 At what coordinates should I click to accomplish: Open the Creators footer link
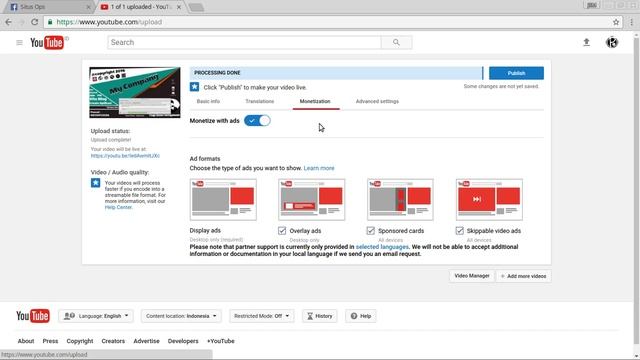113,341
